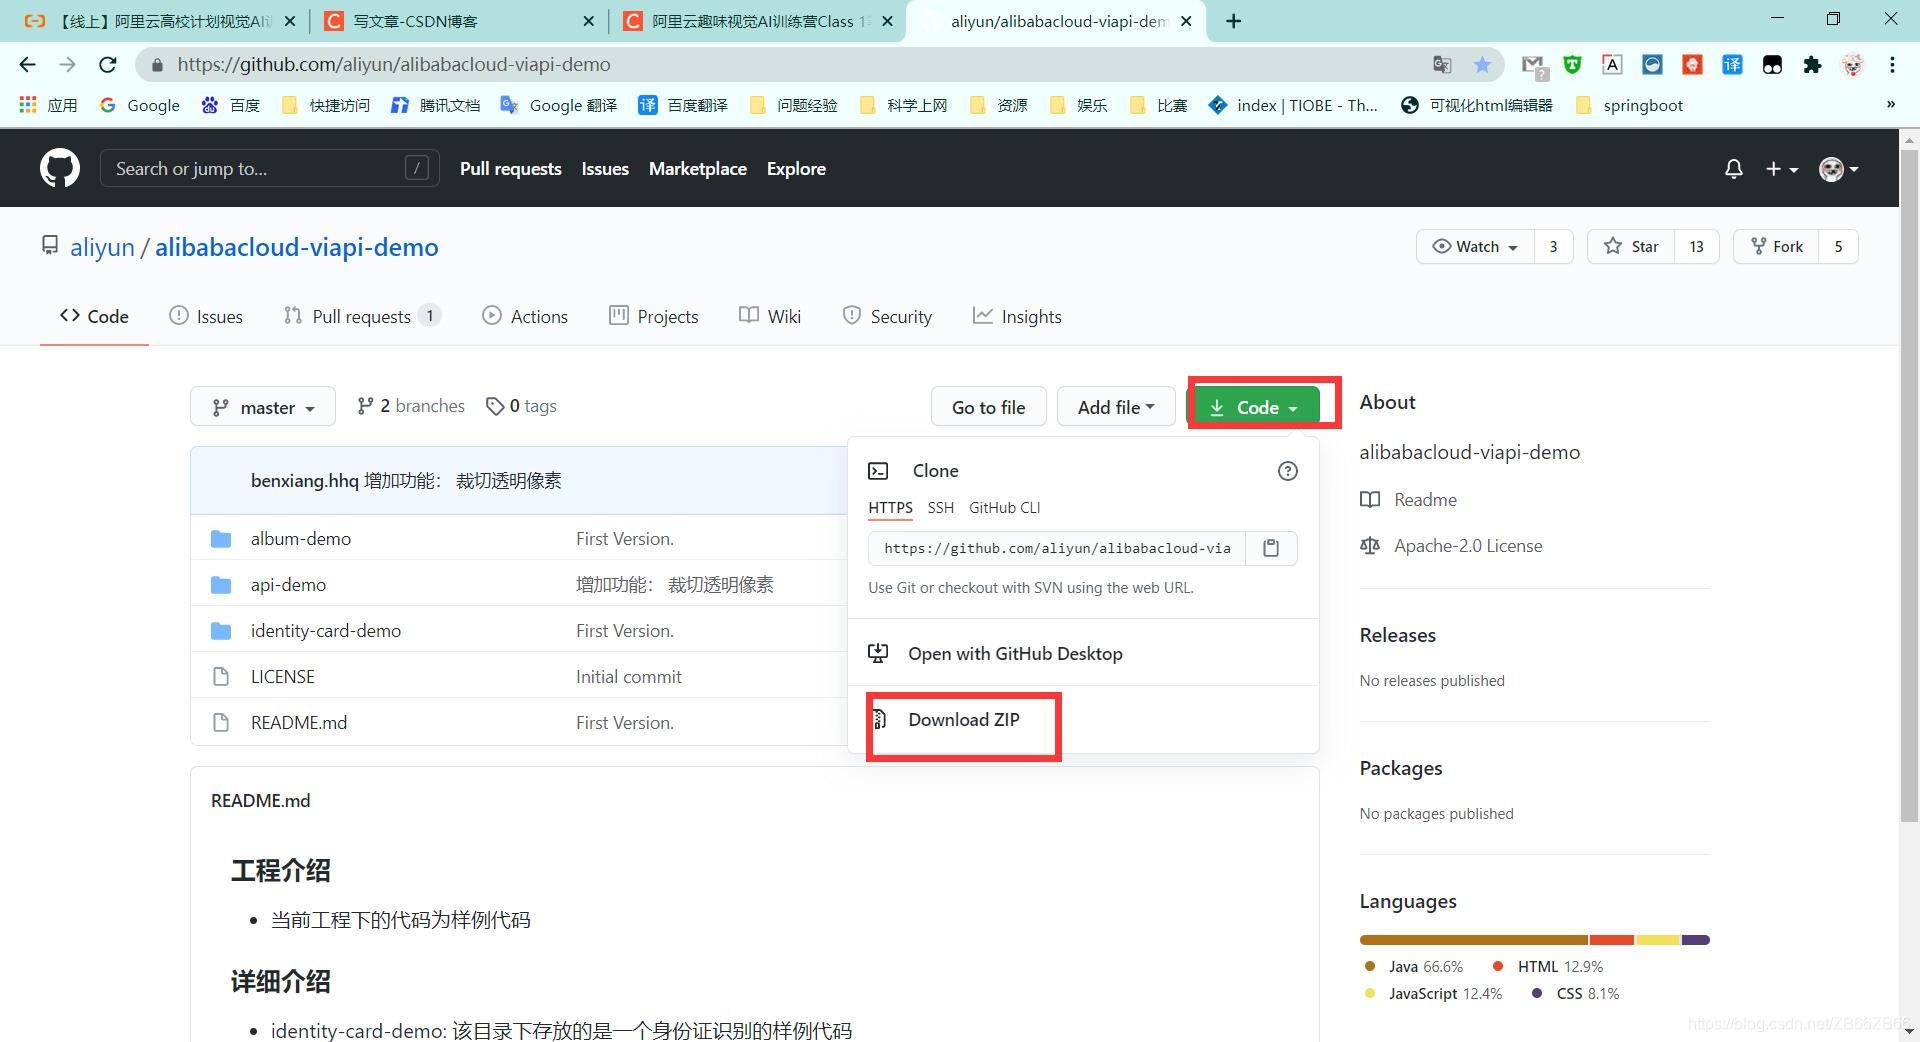Select the SSH clone option

point(940,508)
